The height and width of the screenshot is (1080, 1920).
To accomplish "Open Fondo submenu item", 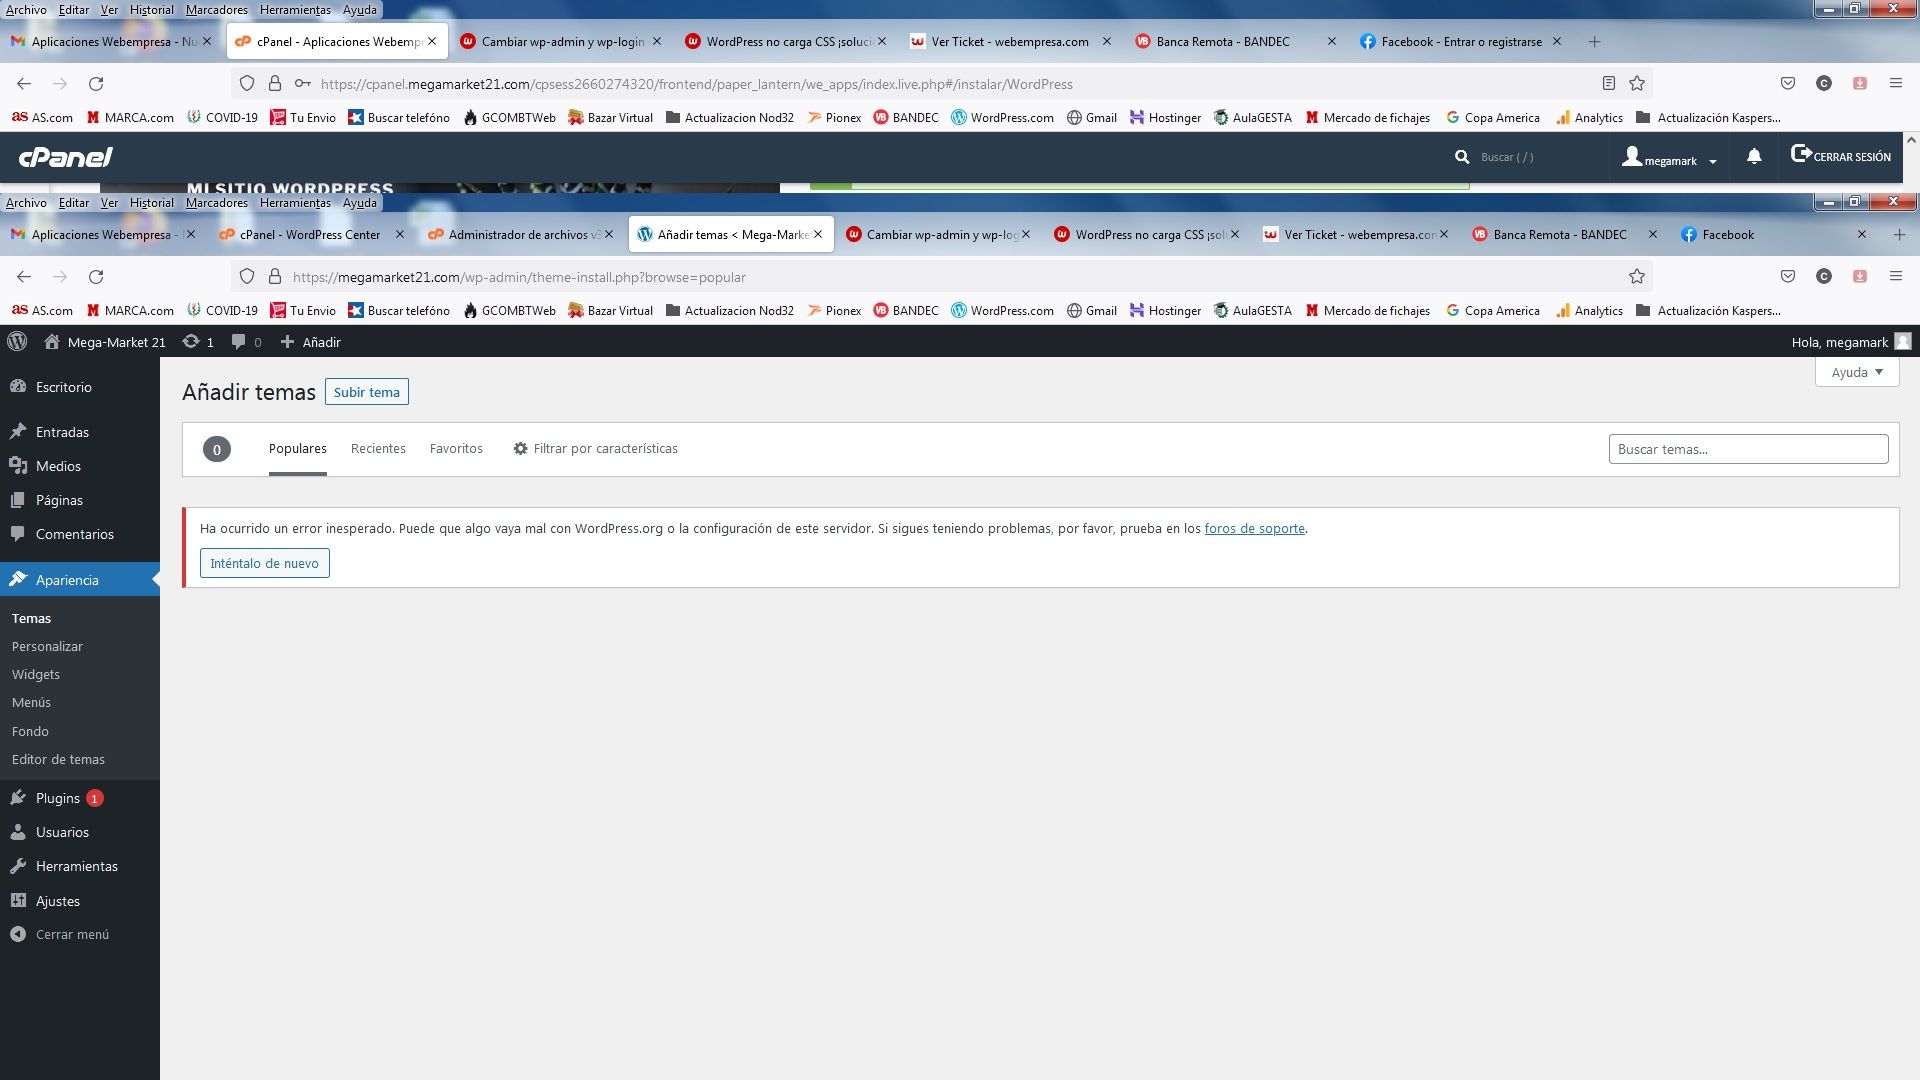I will pos(30,732).
